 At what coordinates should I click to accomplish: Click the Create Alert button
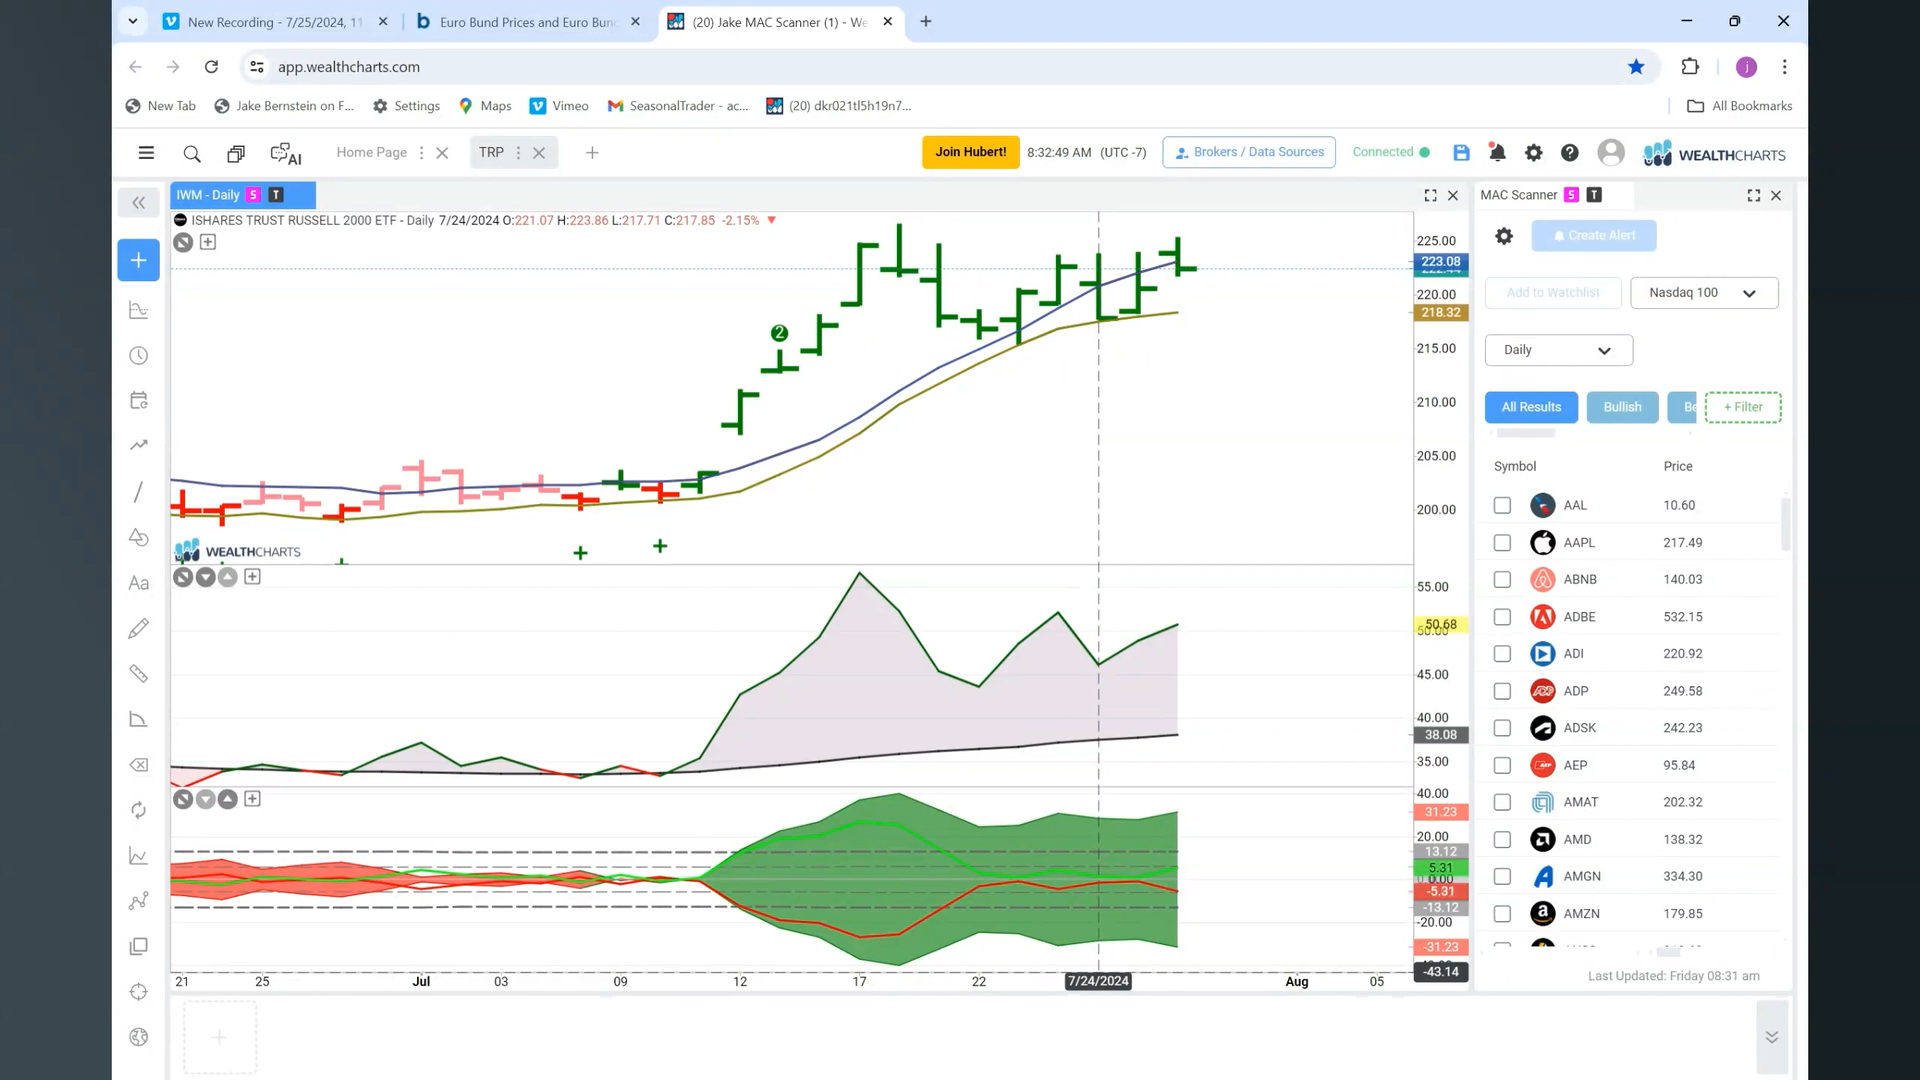1593,236
